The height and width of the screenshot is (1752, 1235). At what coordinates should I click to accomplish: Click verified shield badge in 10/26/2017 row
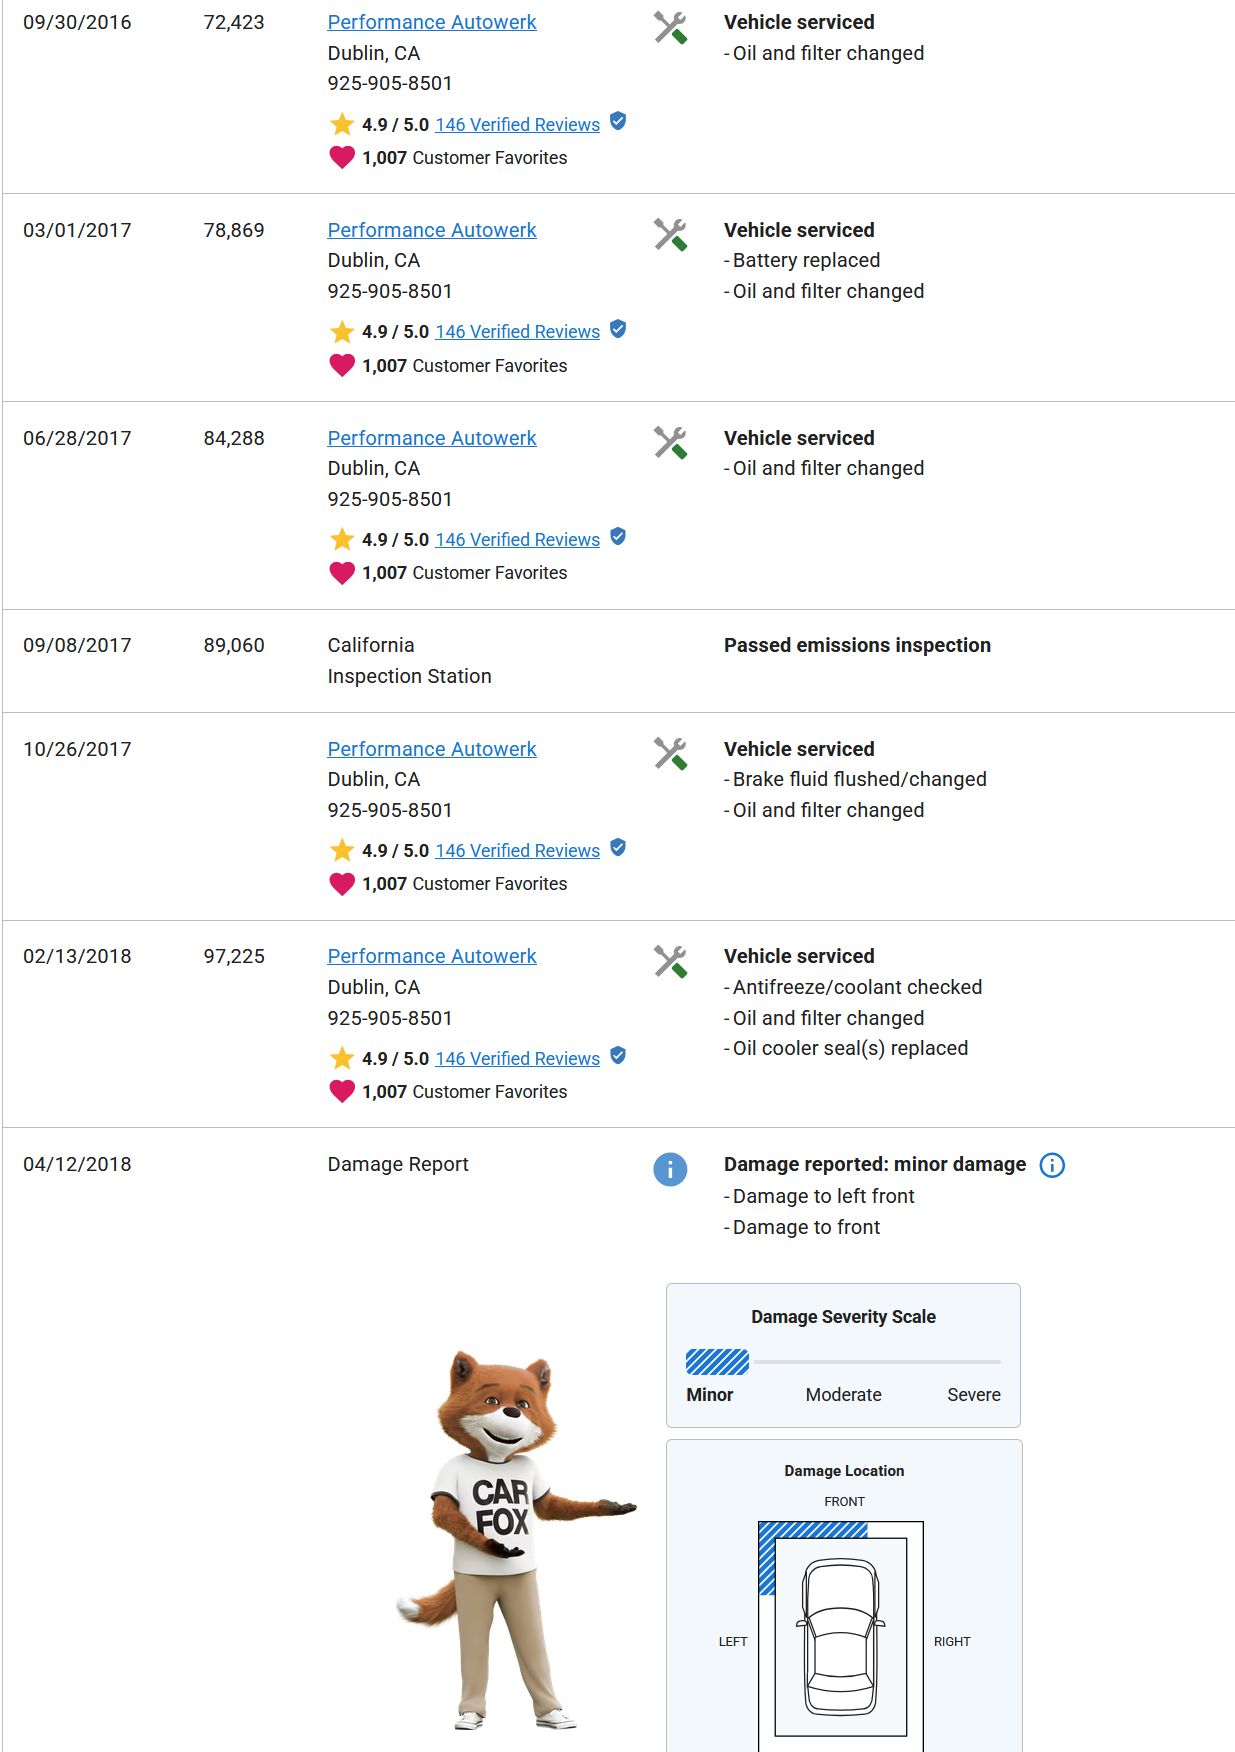[x=618, y=848]
